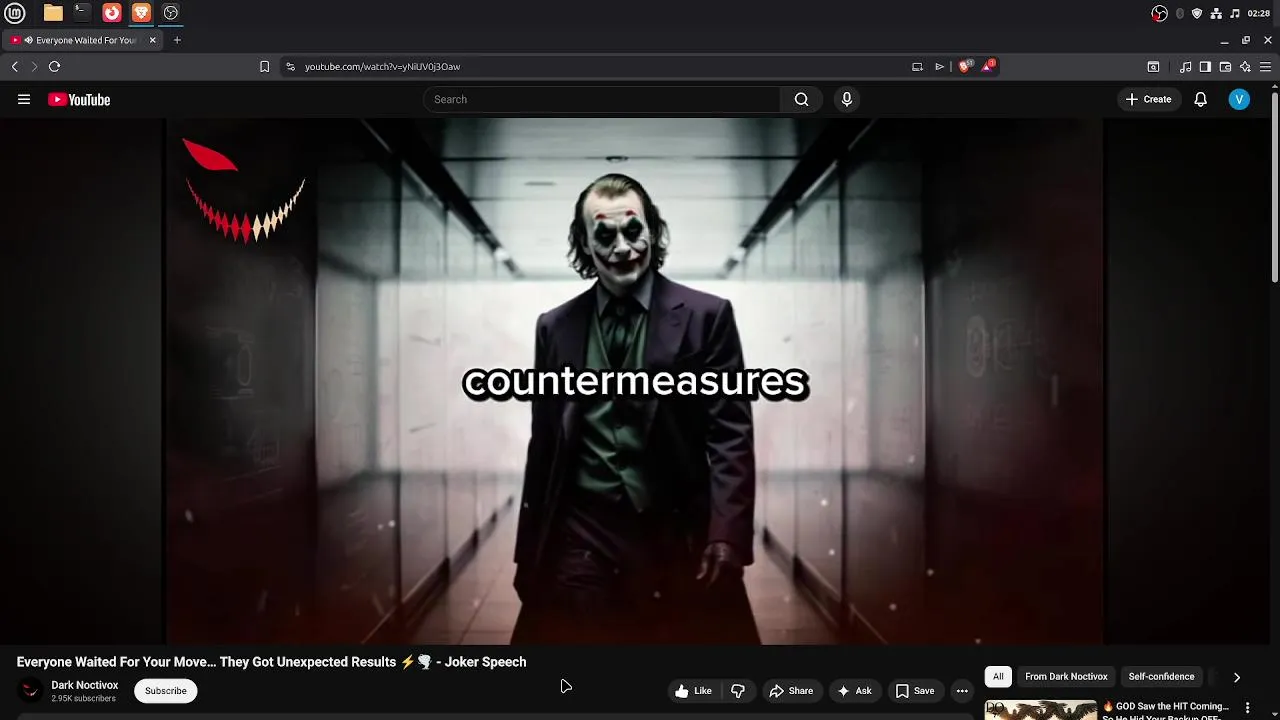Select the From Dark Noctivox chip
Image resolution: width=1280 pixels, height=720 pixels.
click(1066, 677)
